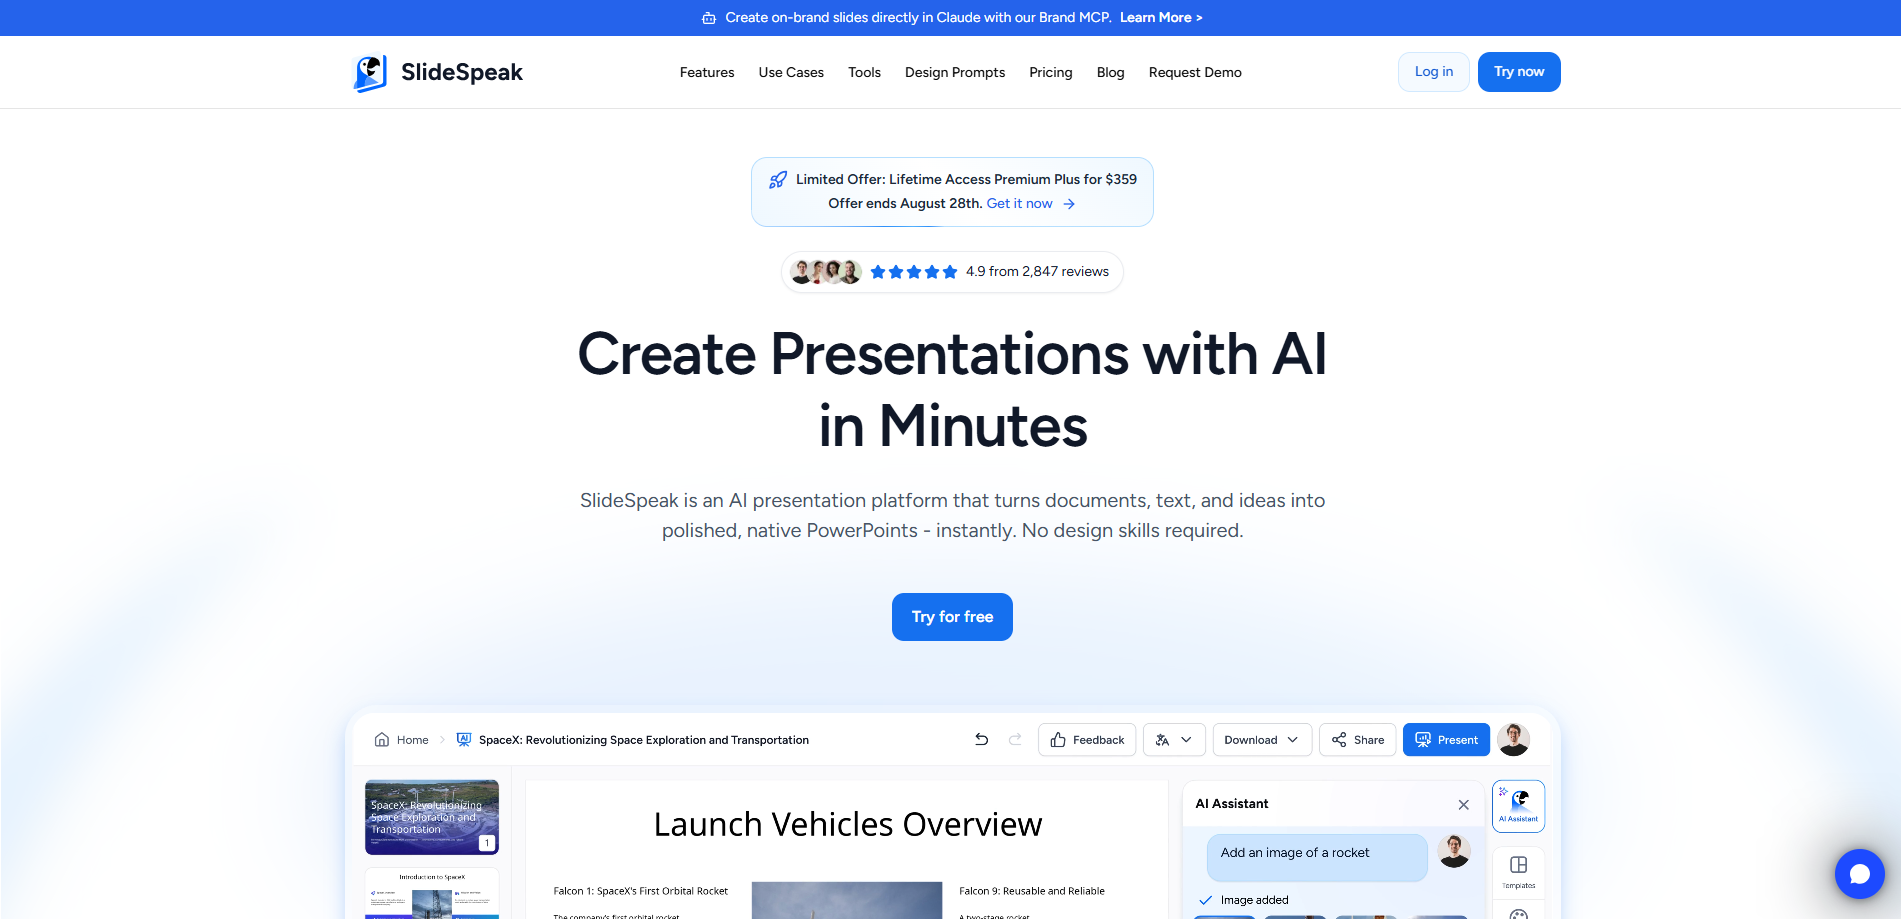Click the five-star rating icons
Image resolution: width=1901 pixels, height=919 pixels.
(914, 272)
